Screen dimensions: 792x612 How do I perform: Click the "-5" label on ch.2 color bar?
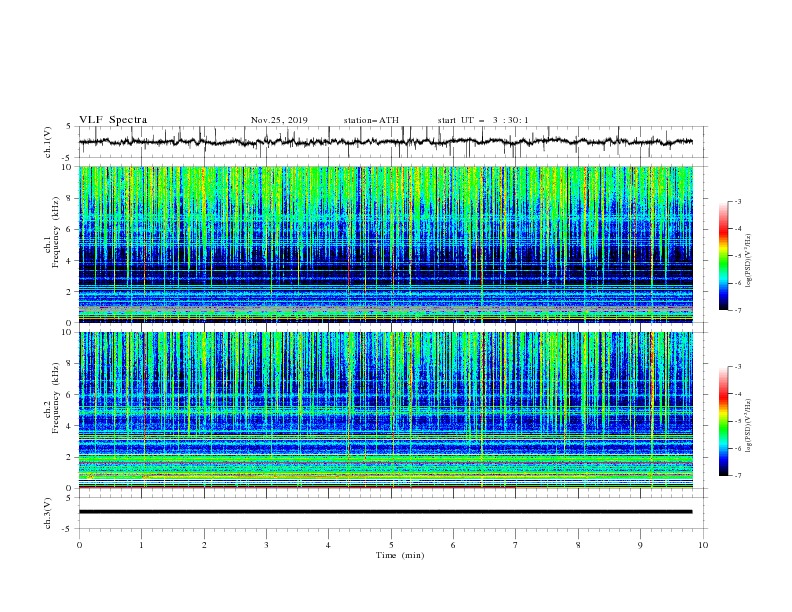click(737, 421)
